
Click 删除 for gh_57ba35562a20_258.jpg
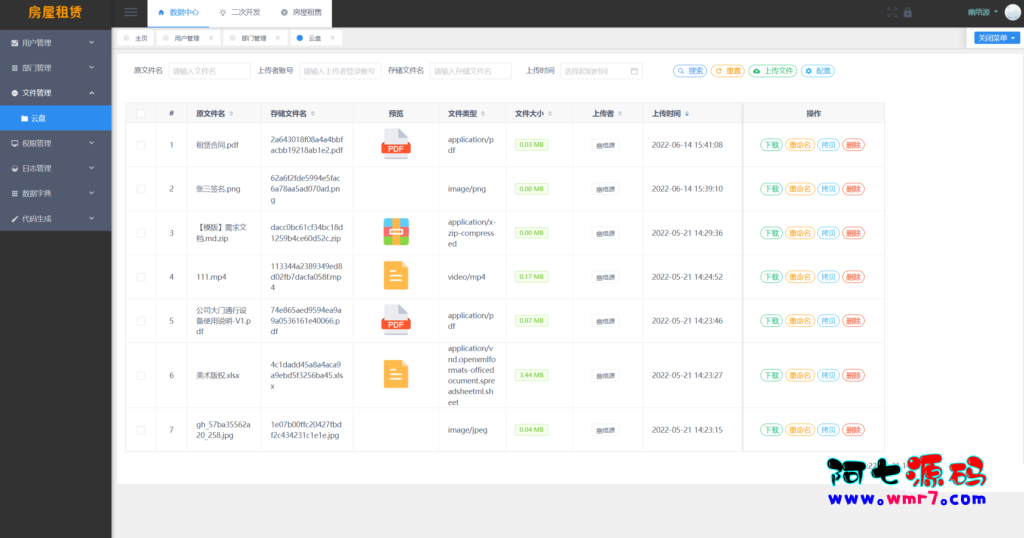(x=853, y=430)
